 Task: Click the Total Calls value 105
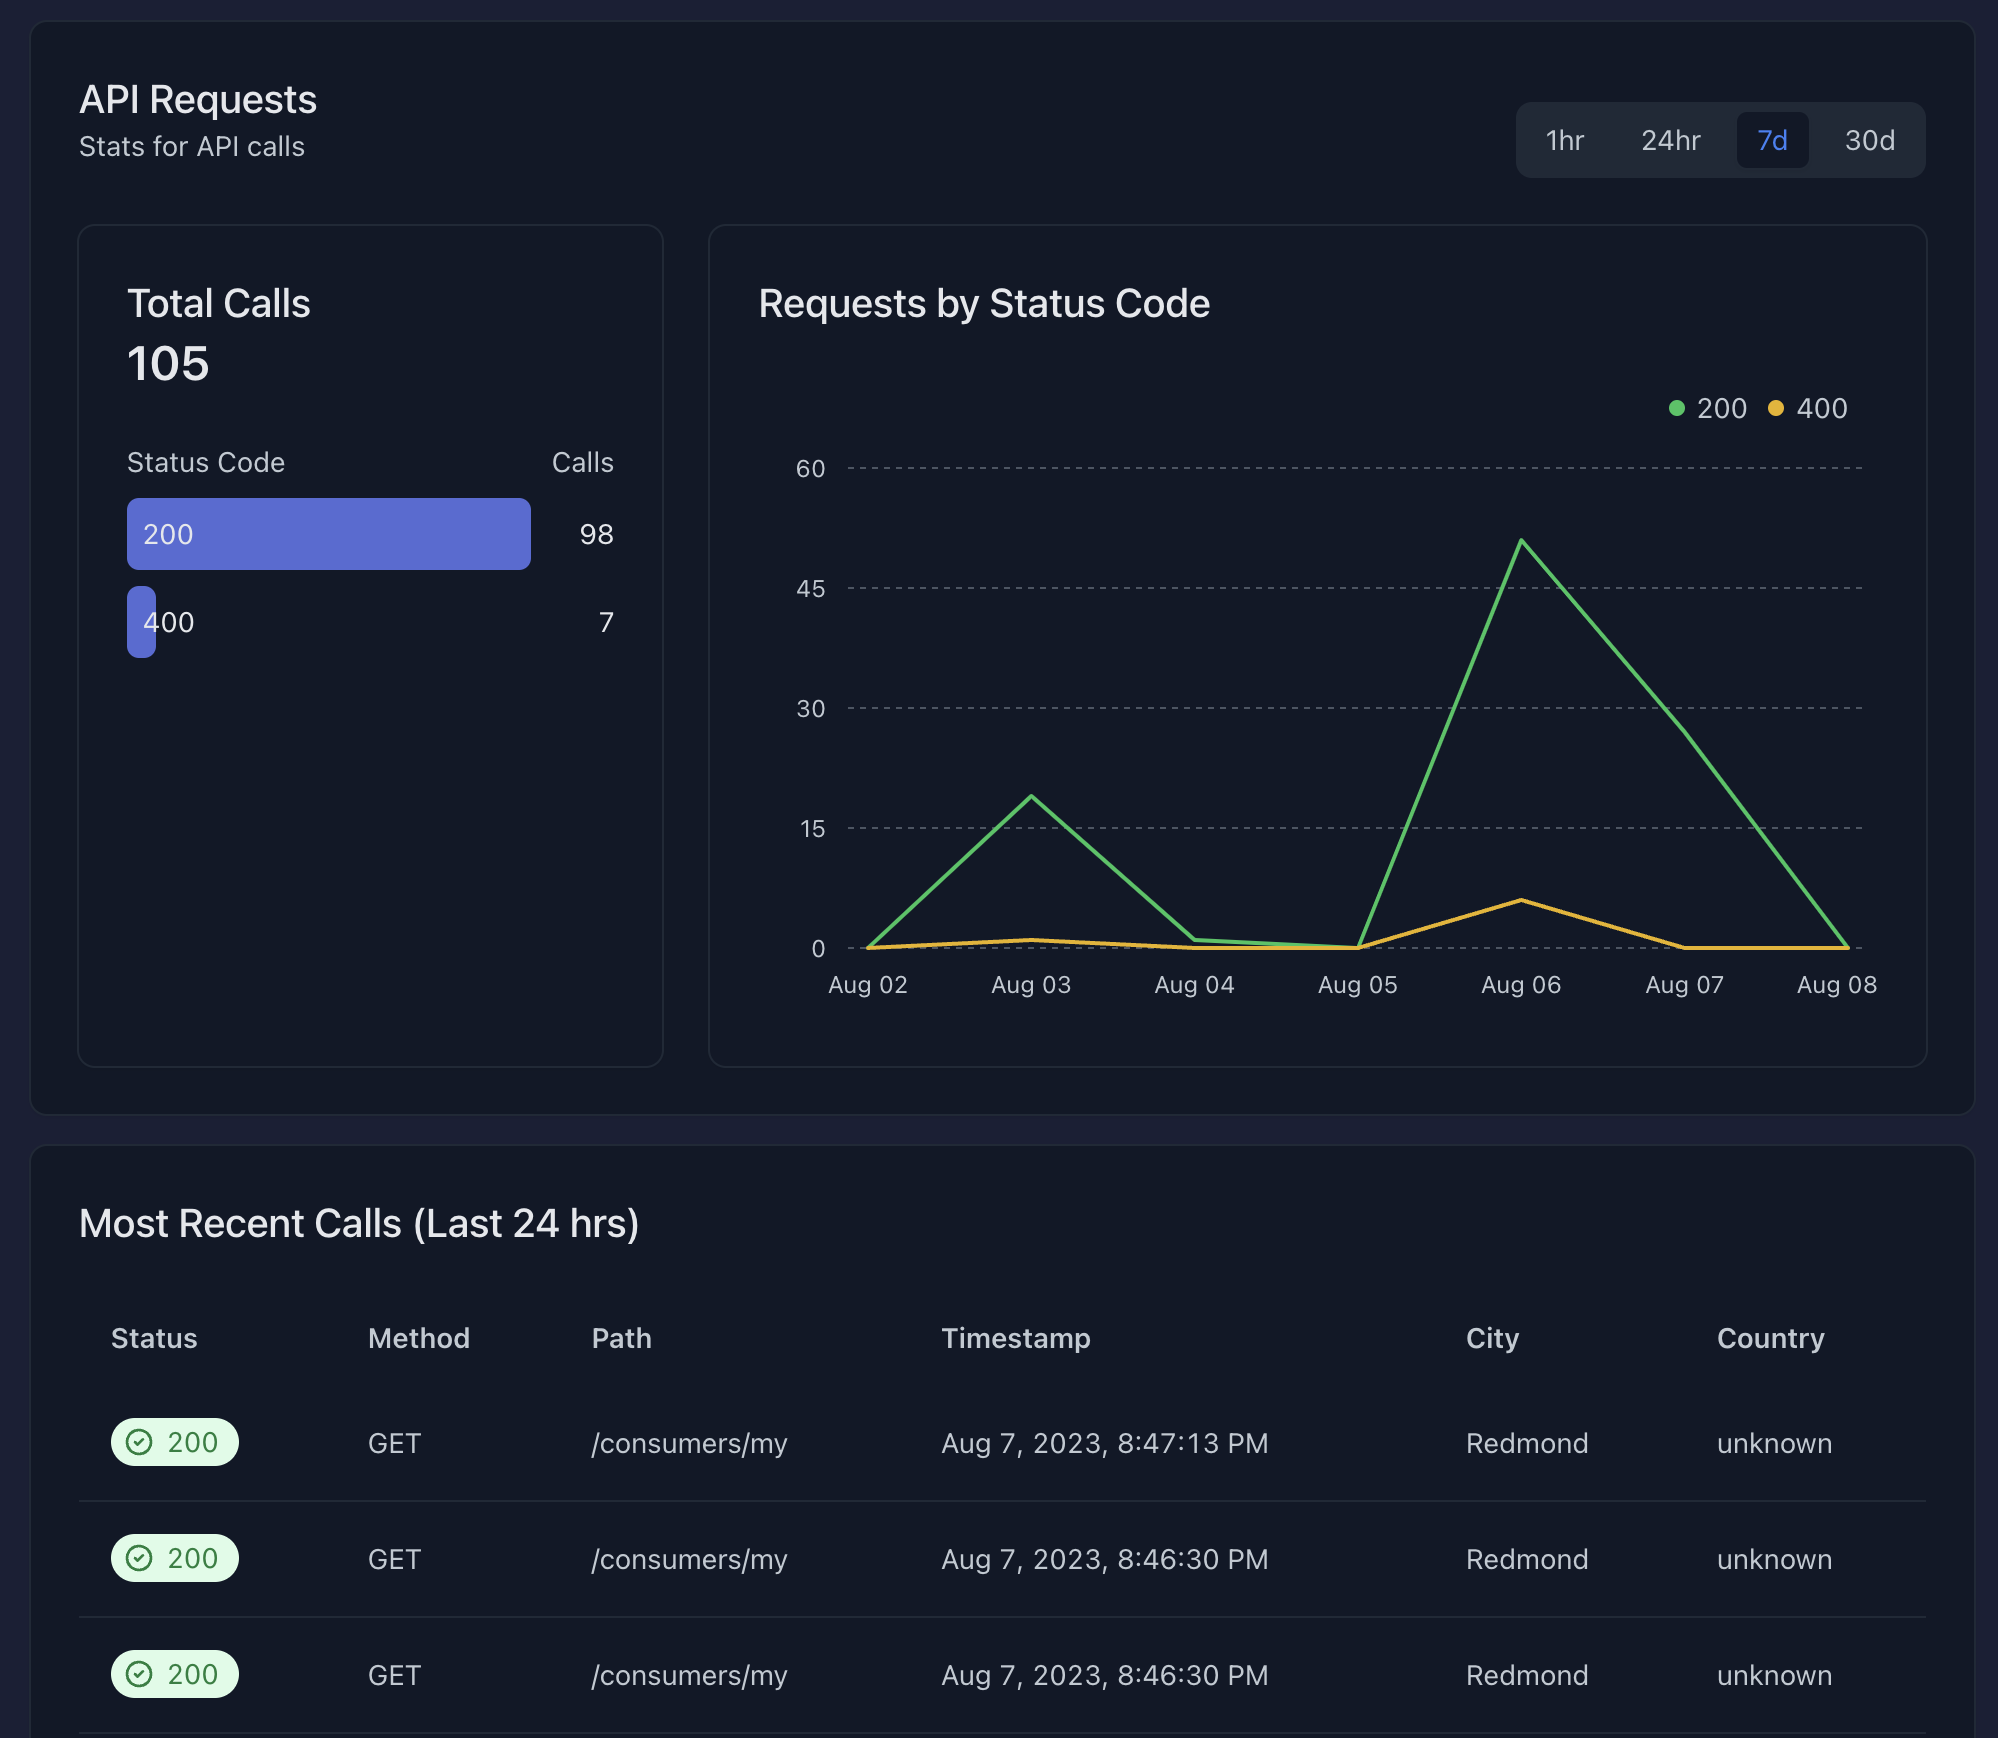pyautogui.click(x=168, y=363)
